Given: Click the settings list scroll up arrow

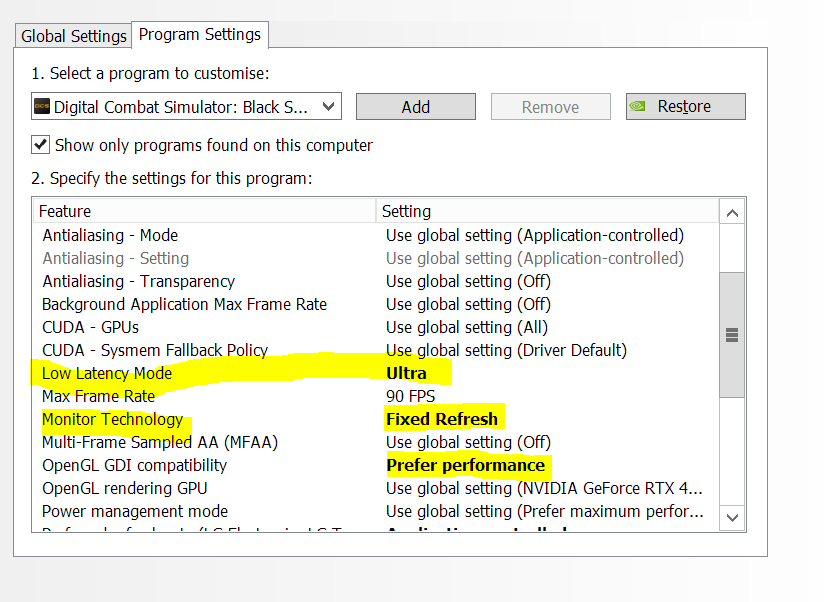Looking at the screenshot, I should [x=732, y=212].
